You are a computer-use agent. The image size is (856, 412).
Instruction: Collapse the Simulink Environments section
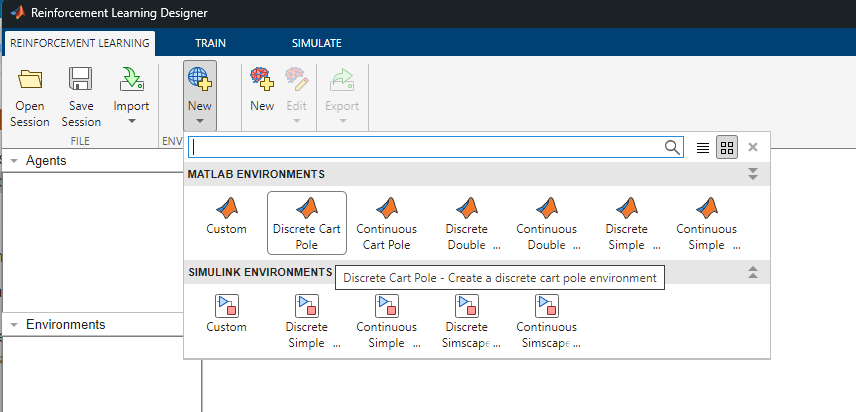click(x=753, y=272)
